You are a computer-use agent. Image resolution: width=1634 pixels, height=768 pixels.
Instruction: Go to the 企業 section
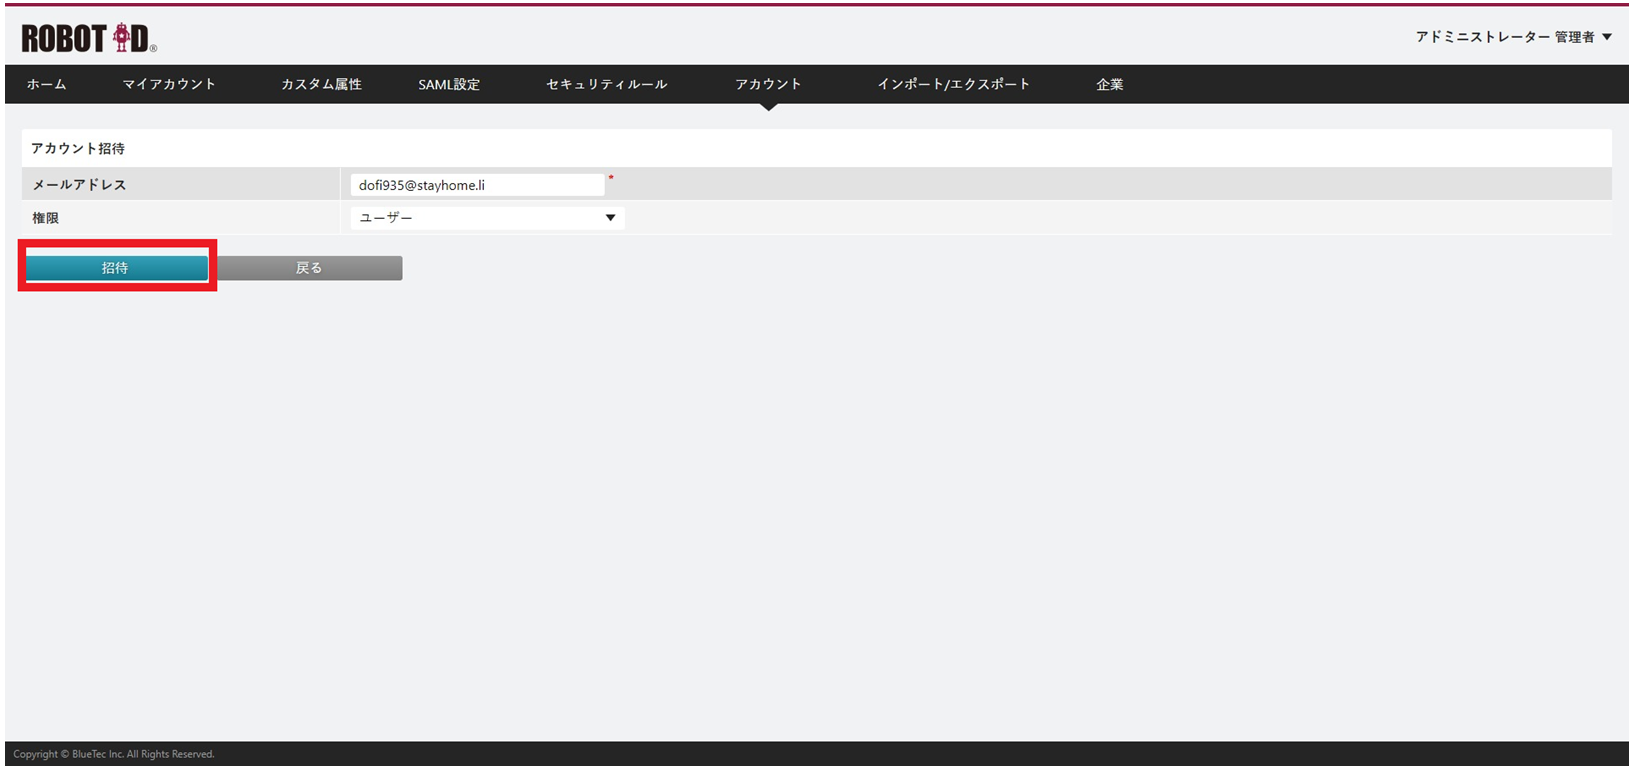(x=1109, y=84)
